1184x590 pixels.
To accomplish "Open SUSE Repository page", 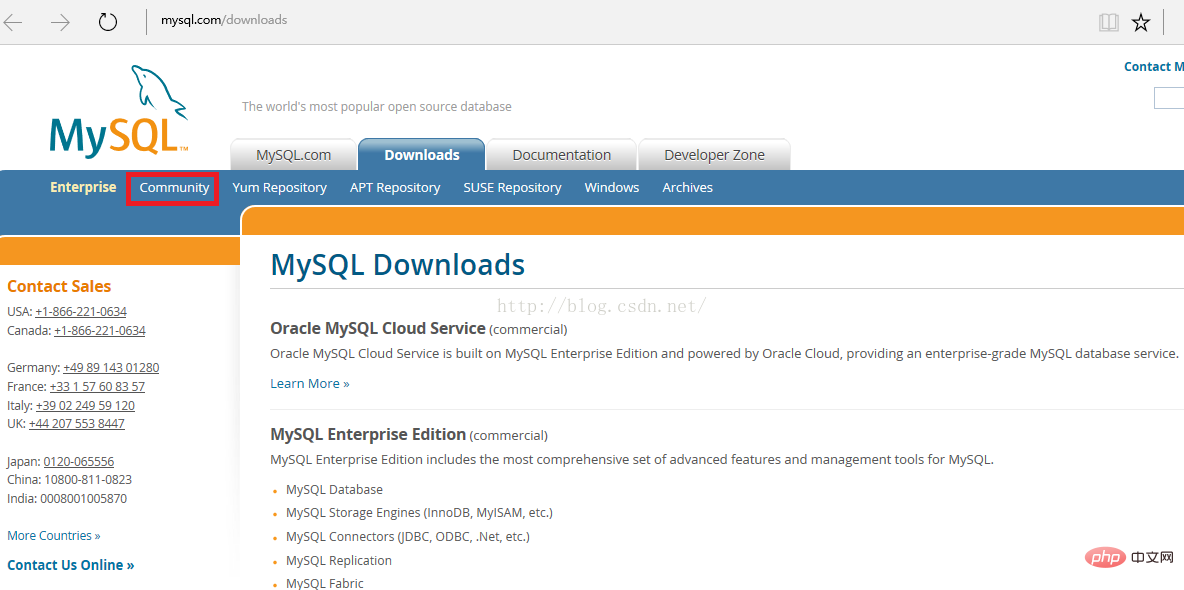I will tap(512, 187).
